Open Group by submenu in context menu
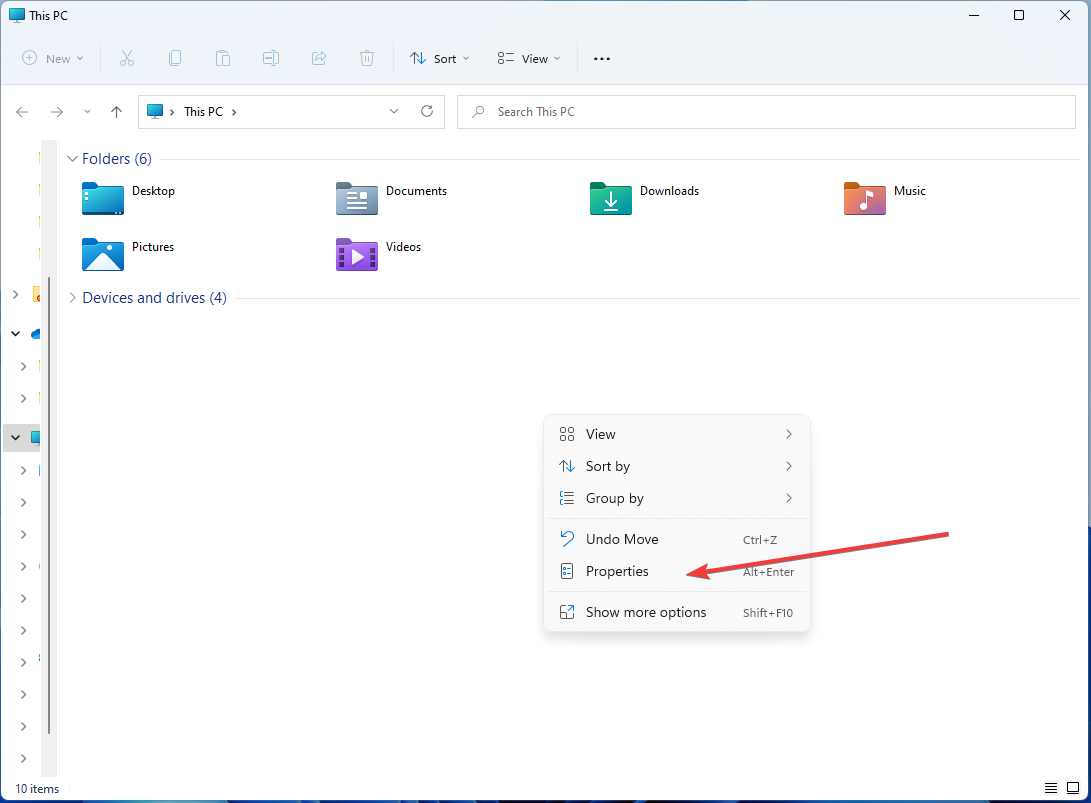This screenshot has width=1091, height=803. [676, 498]
